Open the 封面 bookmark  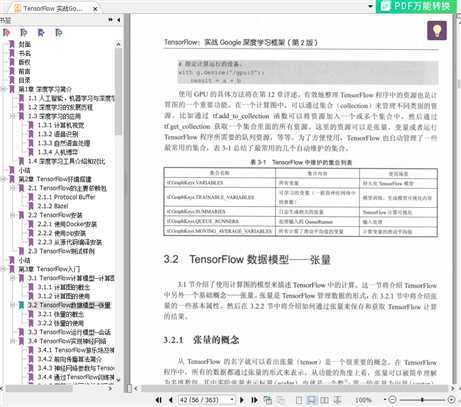pos(25,44)
